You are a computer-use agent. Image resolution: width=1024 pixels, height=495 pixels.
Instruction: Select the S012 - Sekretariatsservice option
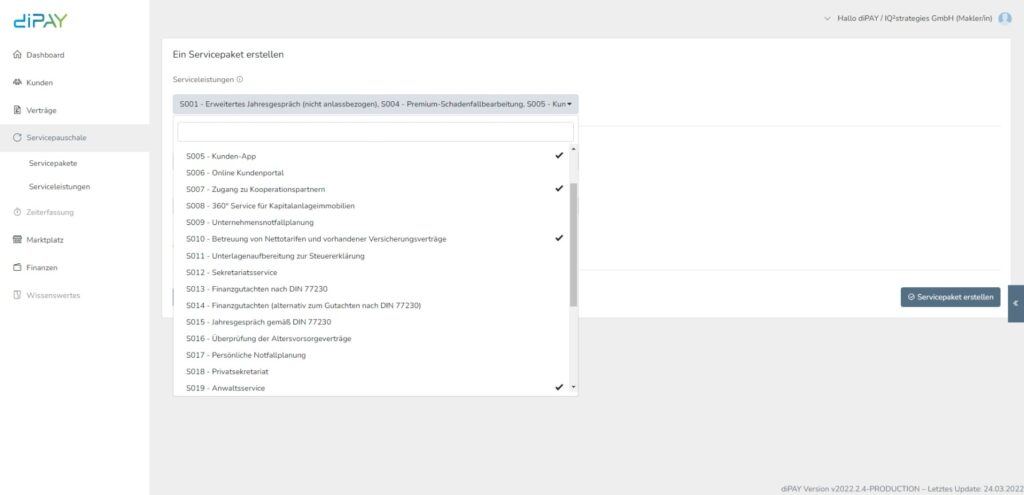click(x=374, y=272)
